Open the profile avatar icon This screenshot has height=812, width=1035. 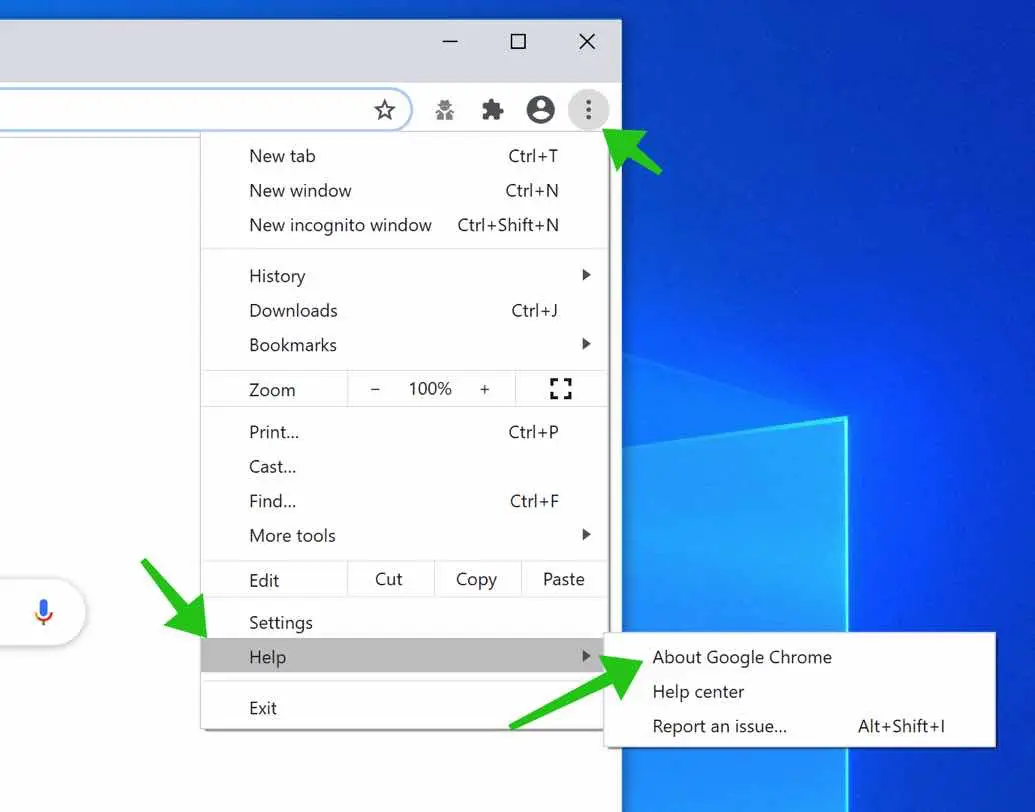tap(540, 109)
